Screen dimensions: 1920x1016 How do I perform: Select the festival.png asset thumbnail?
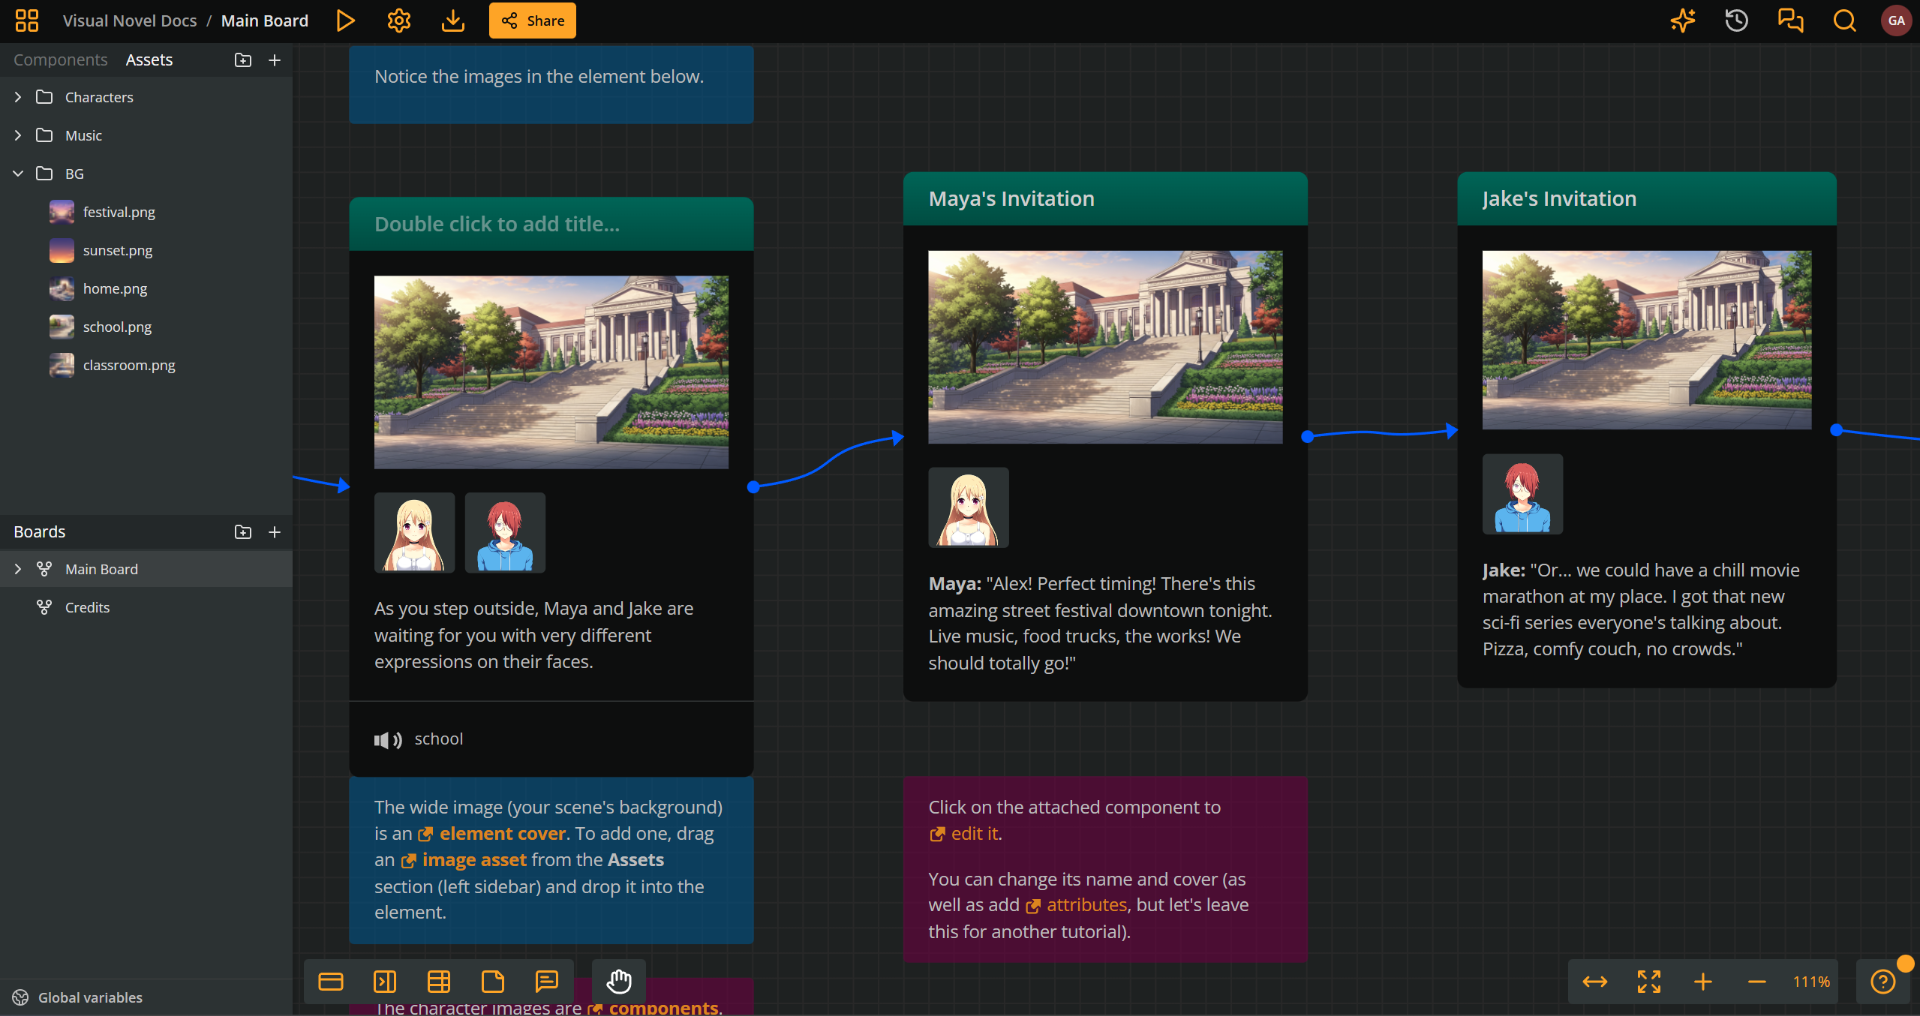pos(62,212)
